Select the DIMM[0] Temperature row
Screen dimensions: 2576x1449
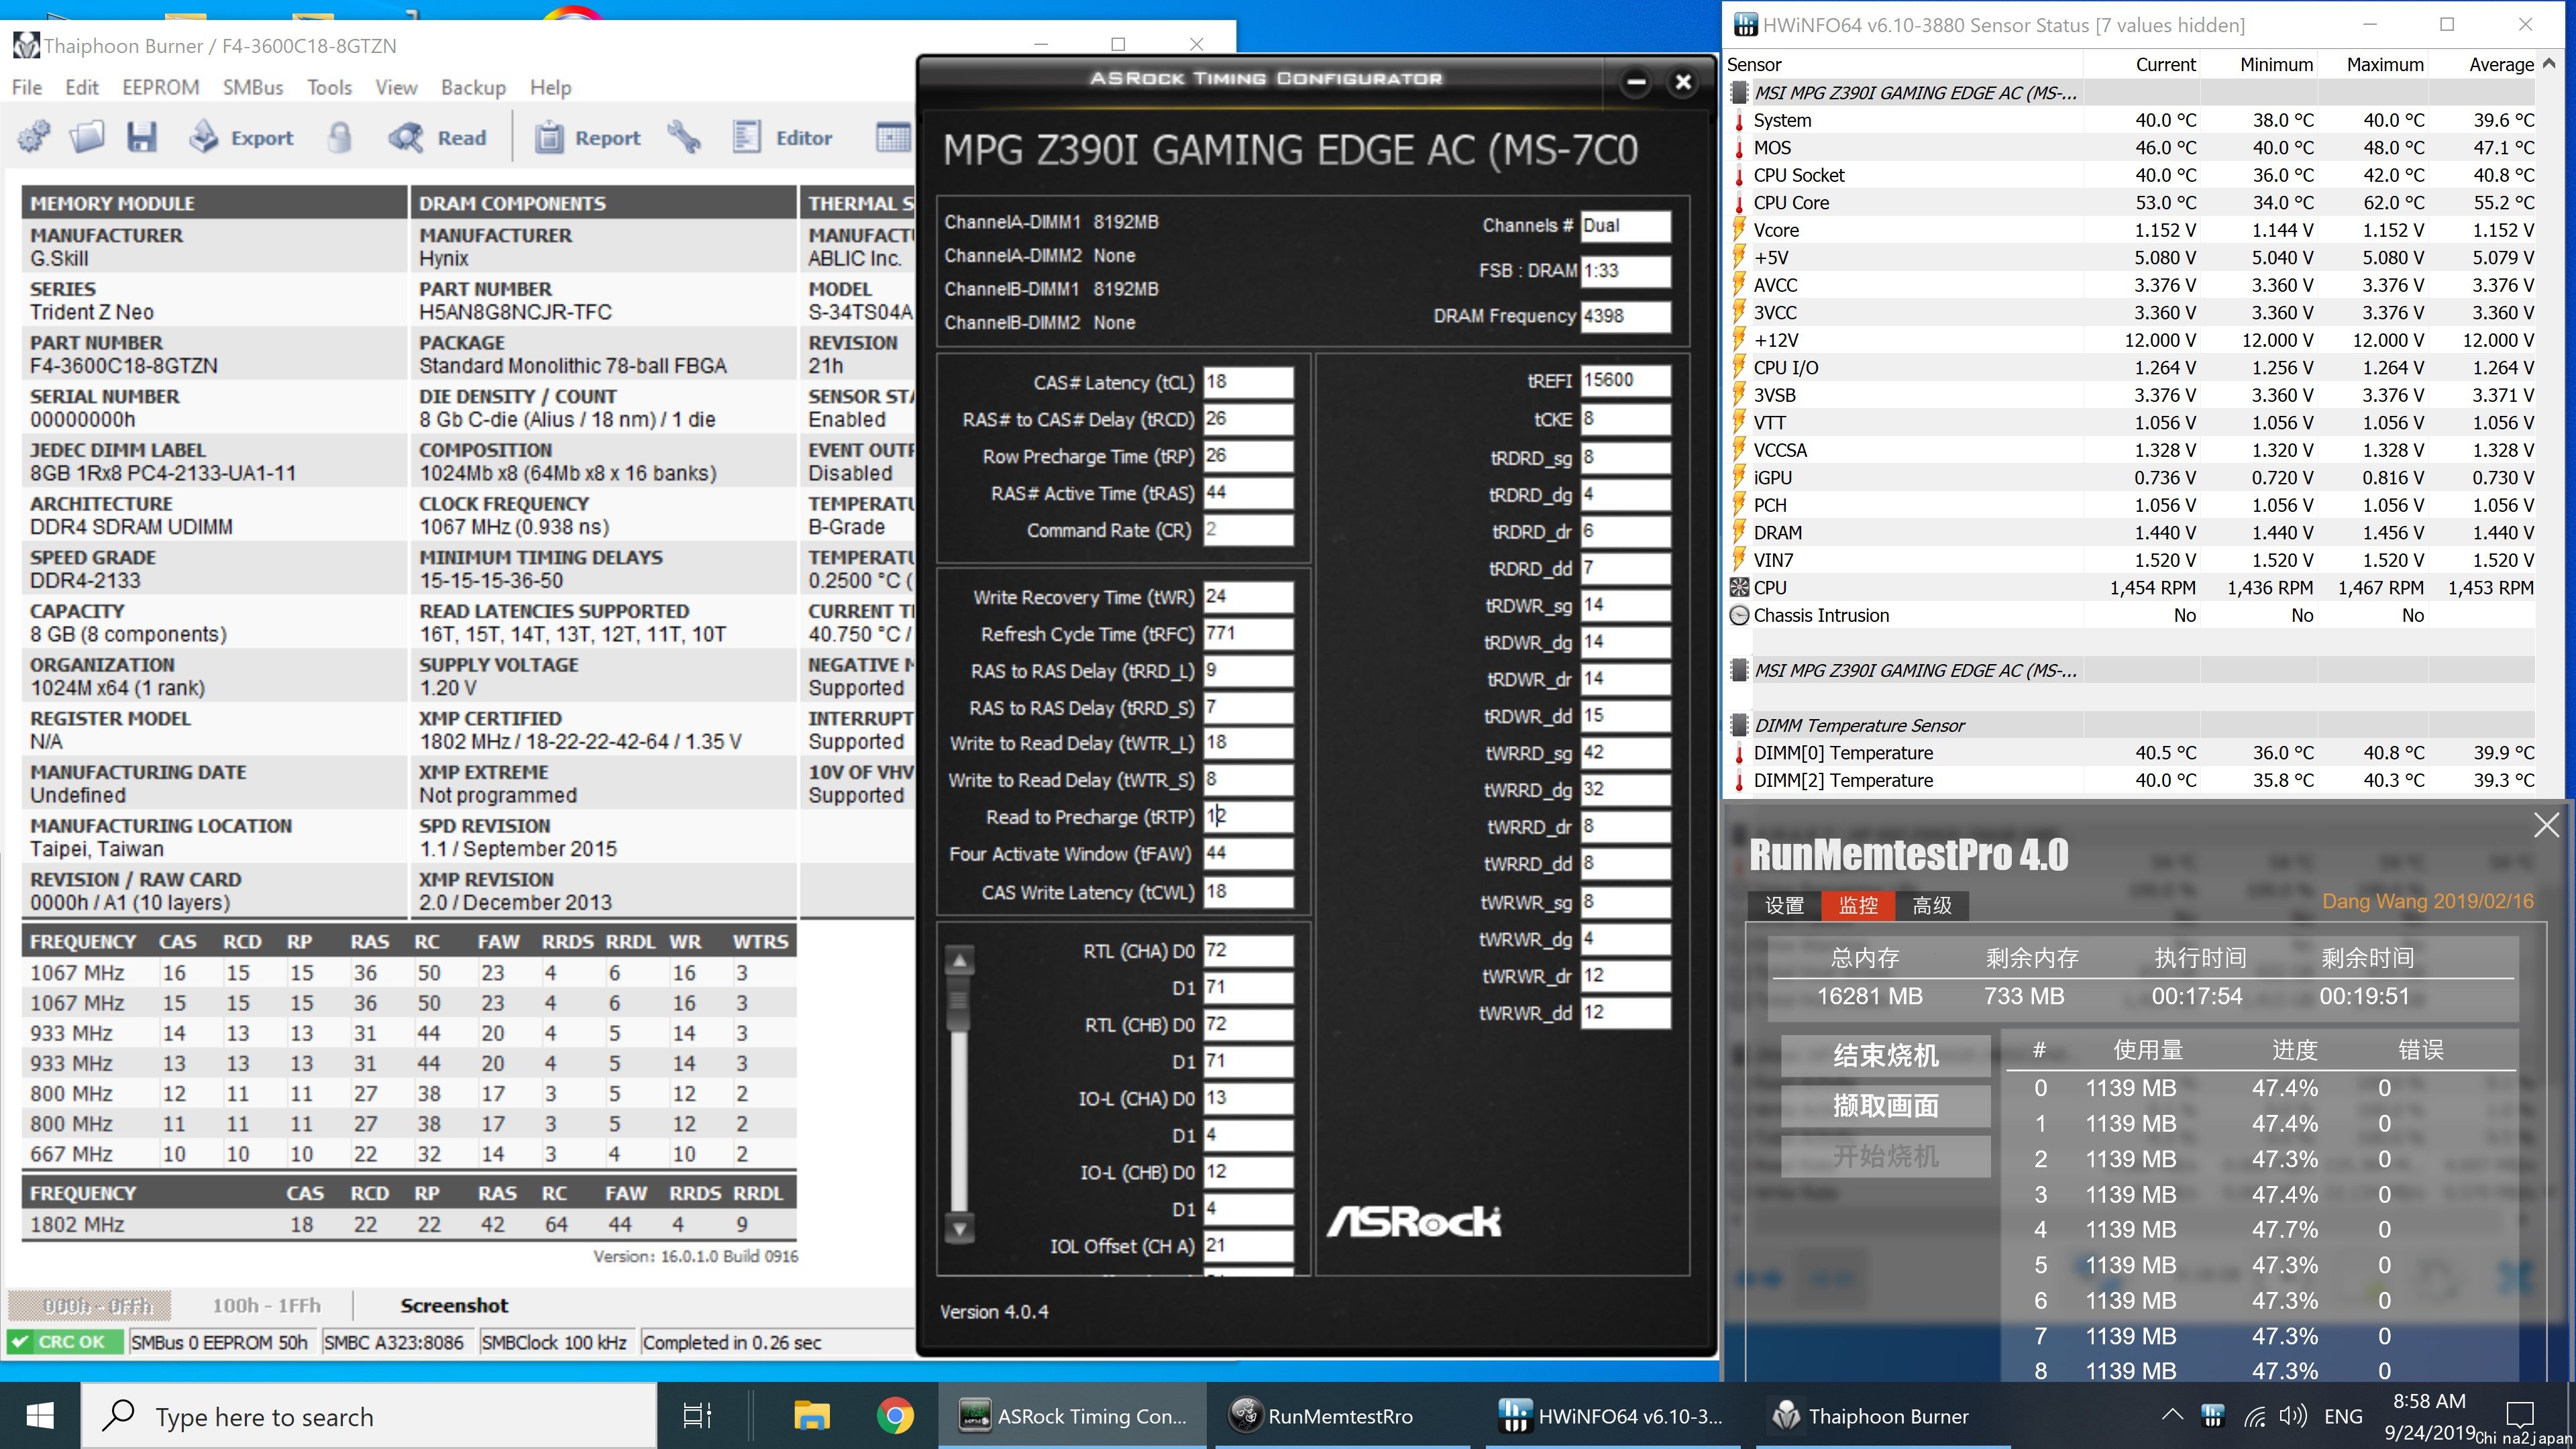2131,753
